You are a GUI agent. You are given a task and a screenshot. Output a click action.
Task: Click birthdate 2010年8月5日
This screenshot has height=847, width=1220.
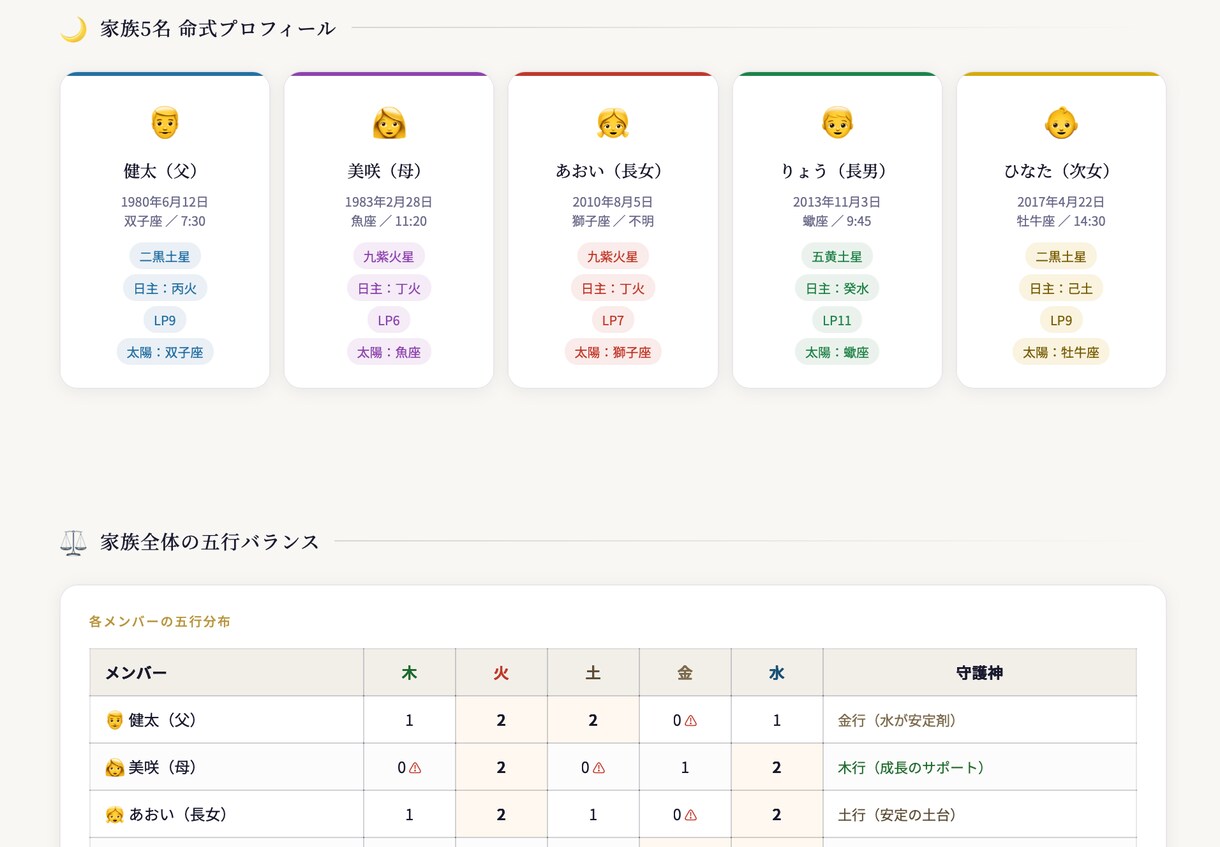(613, 202)
